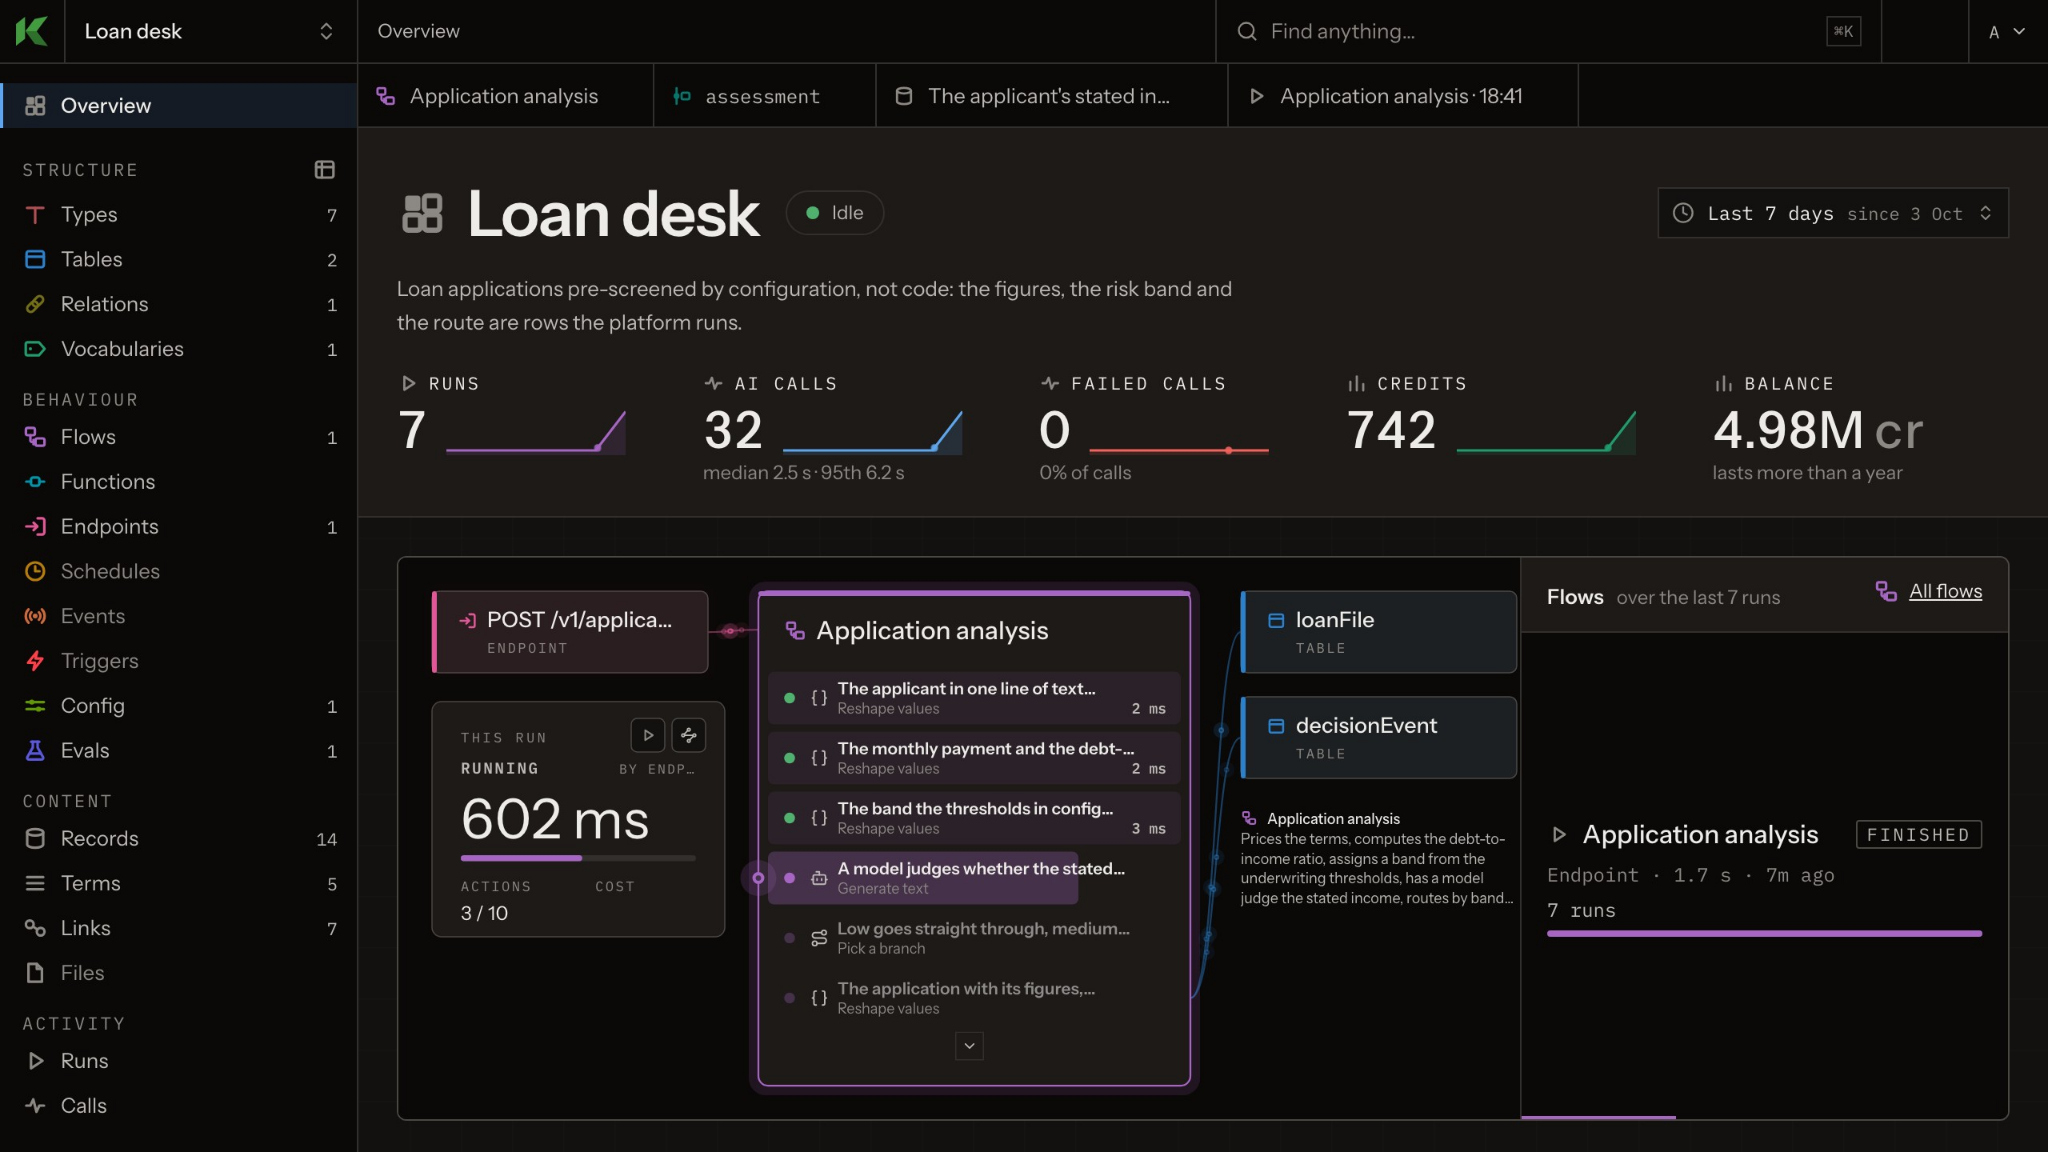The height and width of the screenshot is (1152, 2048).
Task: Open Schedules in the sidebar
Action: (179, 572)
